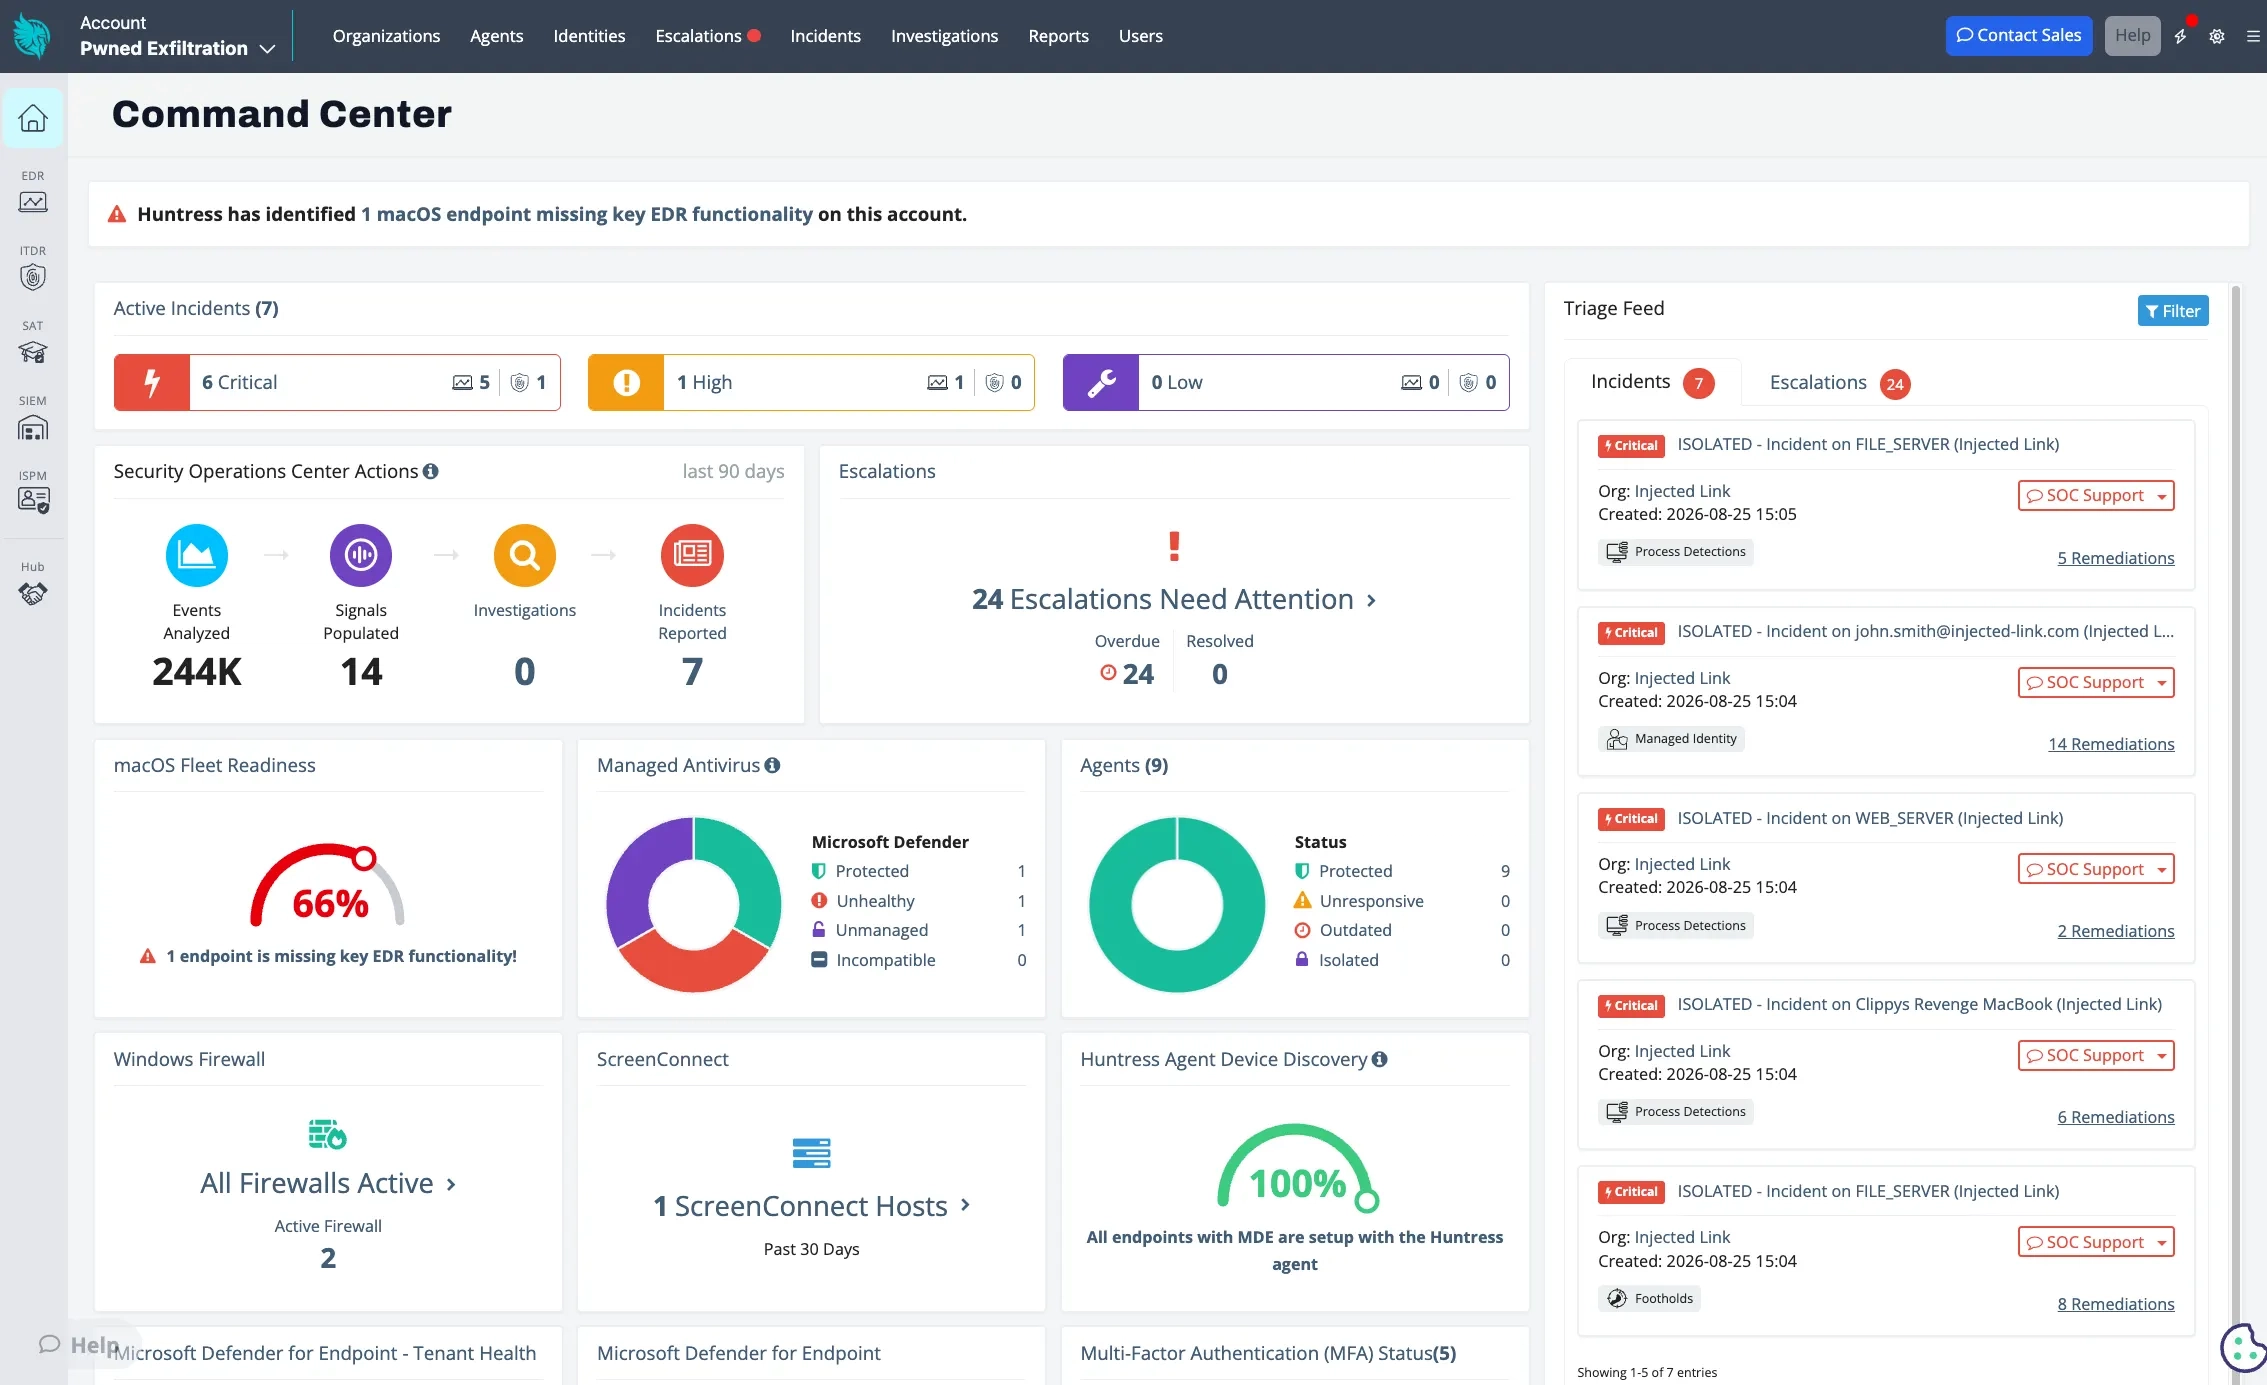Open the 14 Remediations link
Viewport: 2267px width, 1385px height.
2111,744
